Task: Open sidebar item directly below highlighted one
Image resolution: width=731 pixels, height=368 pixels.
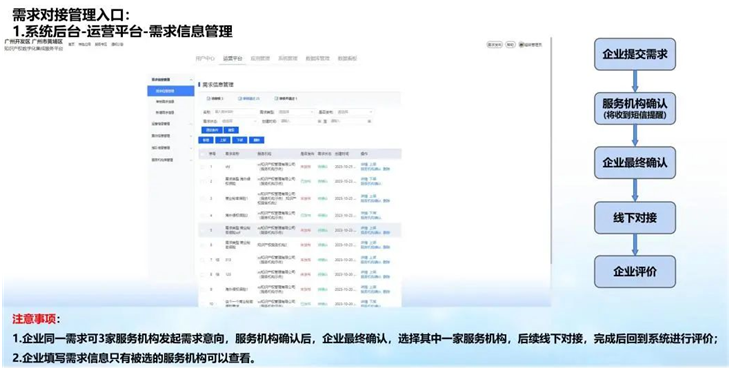Action: click(x=165, y=102)
